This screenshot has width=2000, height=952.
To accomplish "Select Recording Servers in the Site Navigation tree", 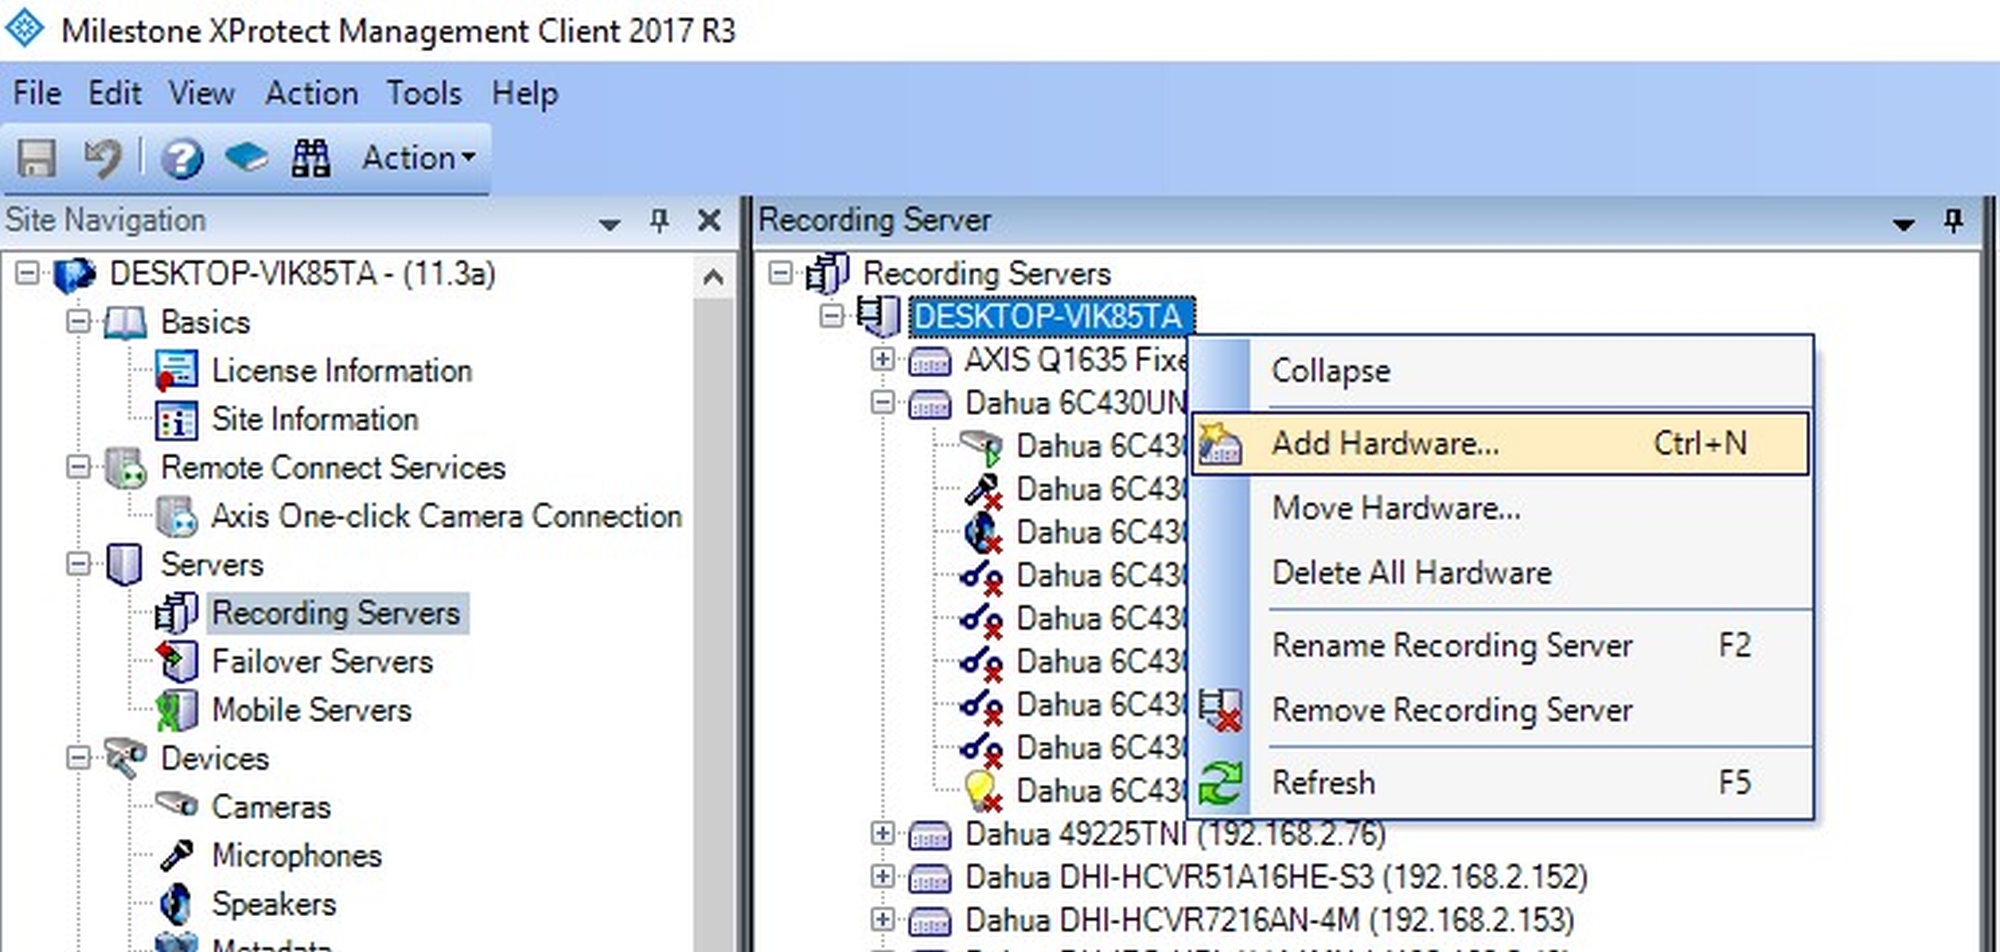I will tap(336, 613).
